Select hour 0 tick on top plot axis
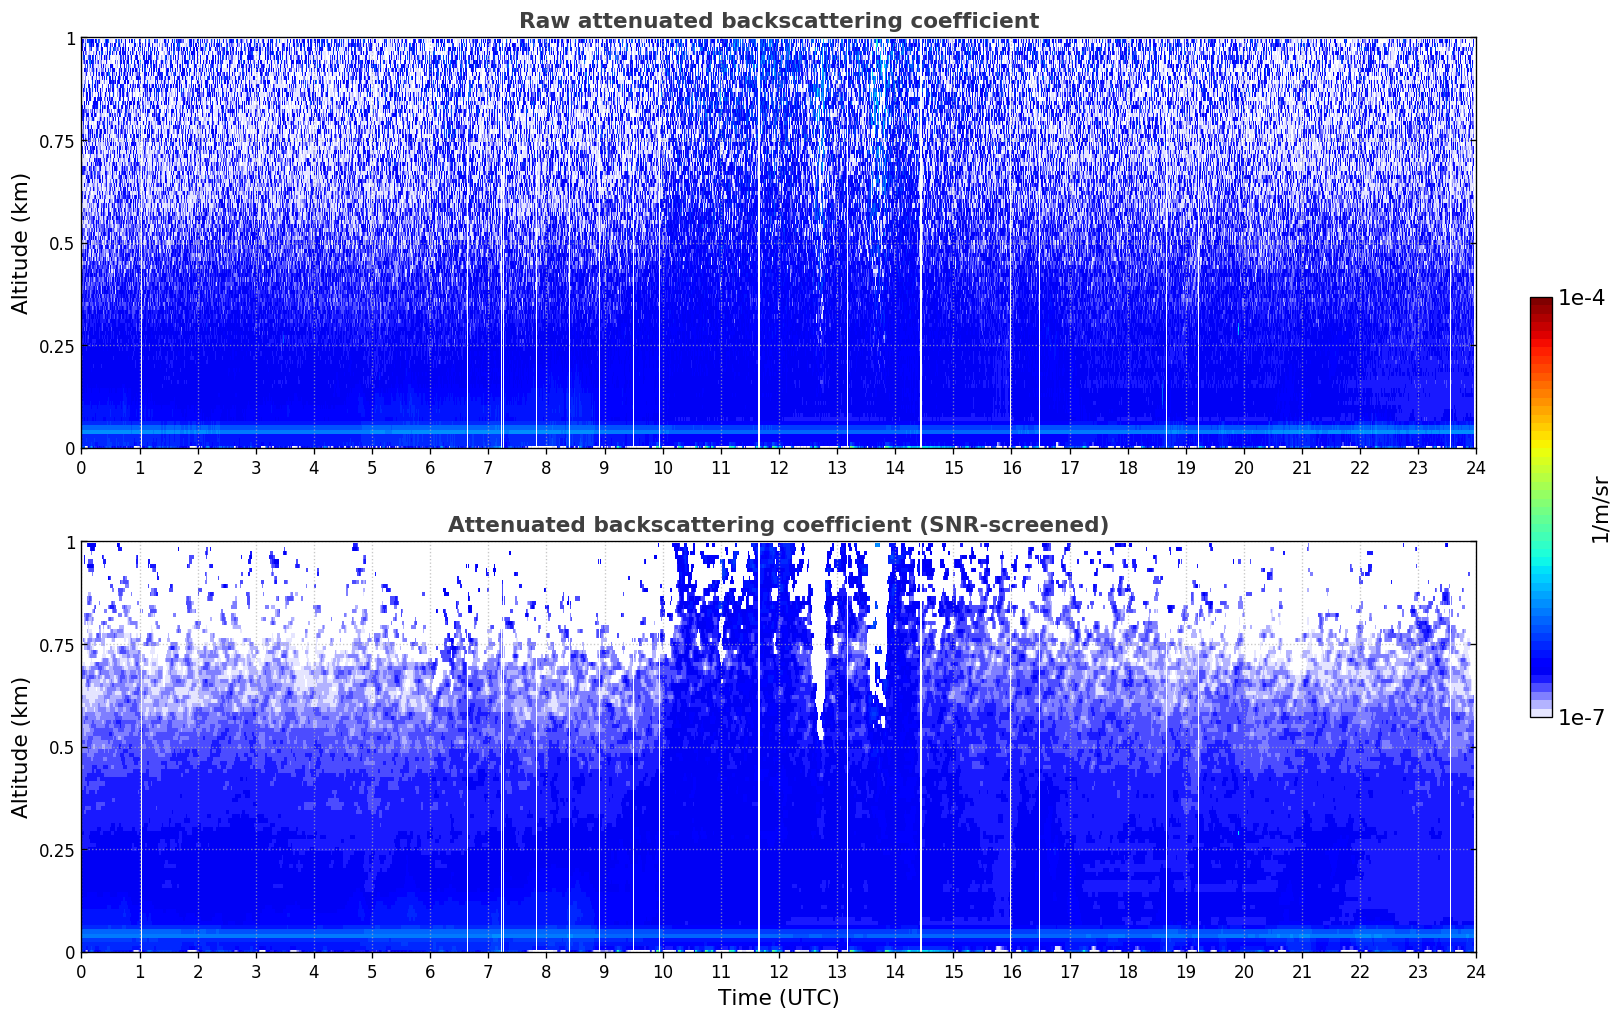 point(82,468)
